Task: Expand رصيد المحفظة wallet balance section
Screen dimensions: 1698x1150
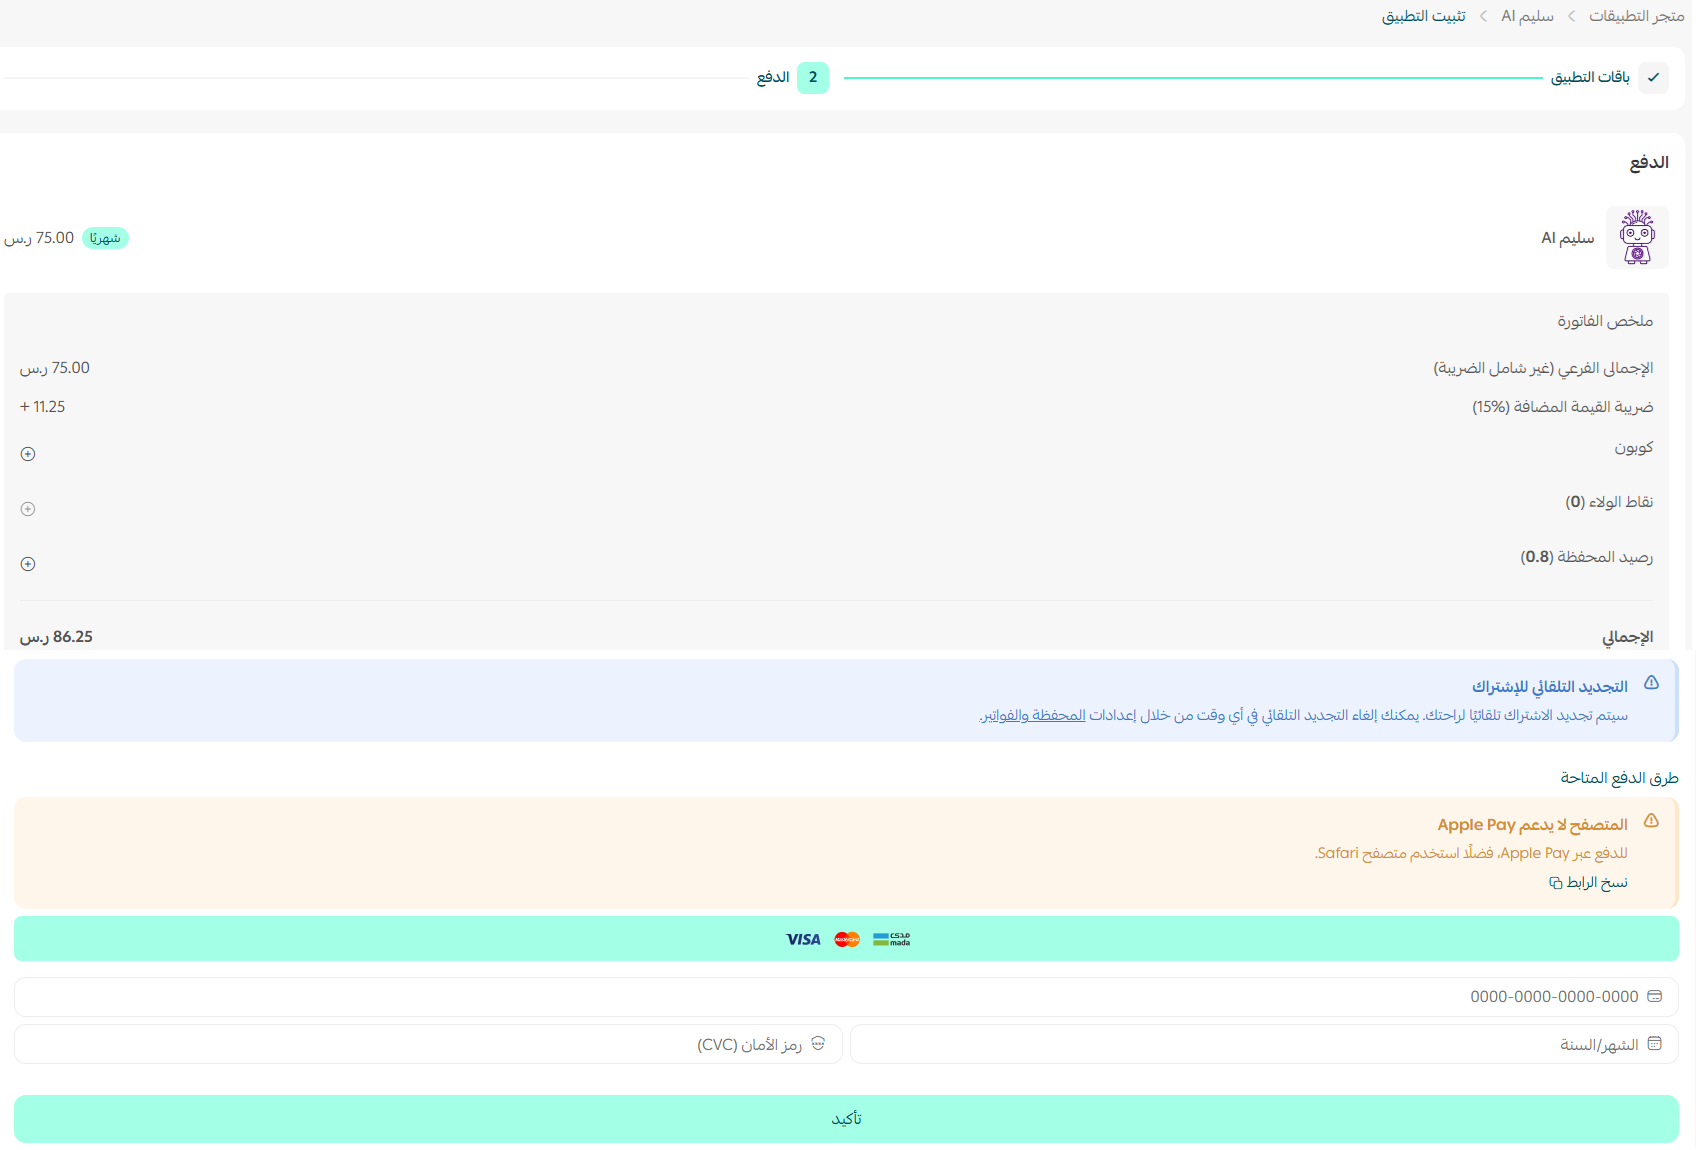Action: [27, 563]
